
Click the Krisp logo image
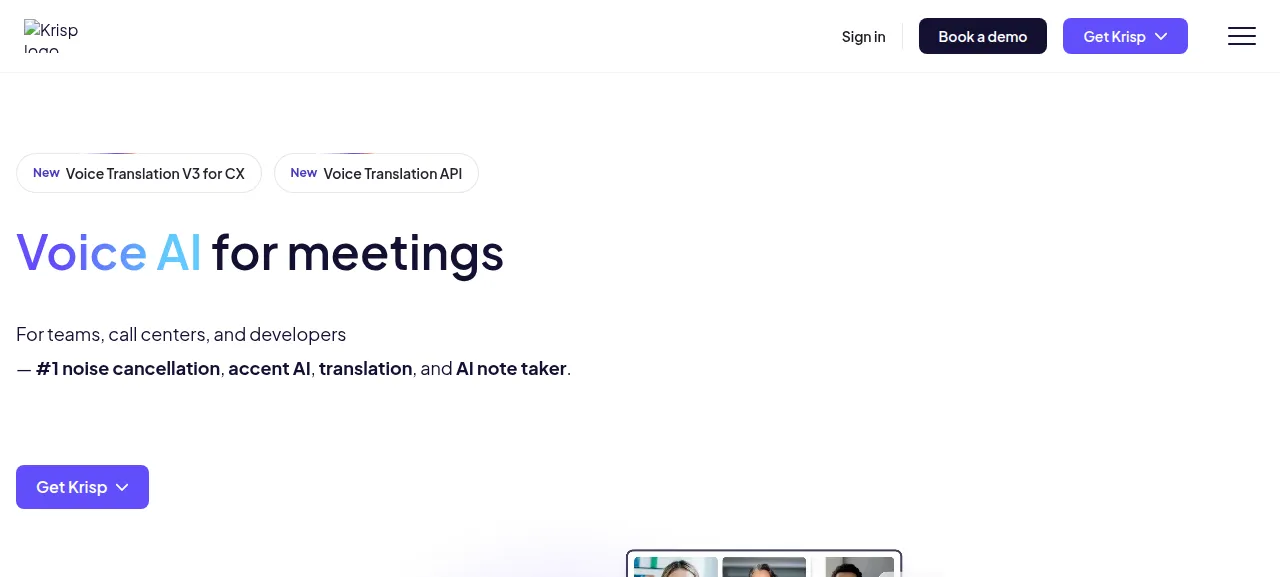point(51,36)
